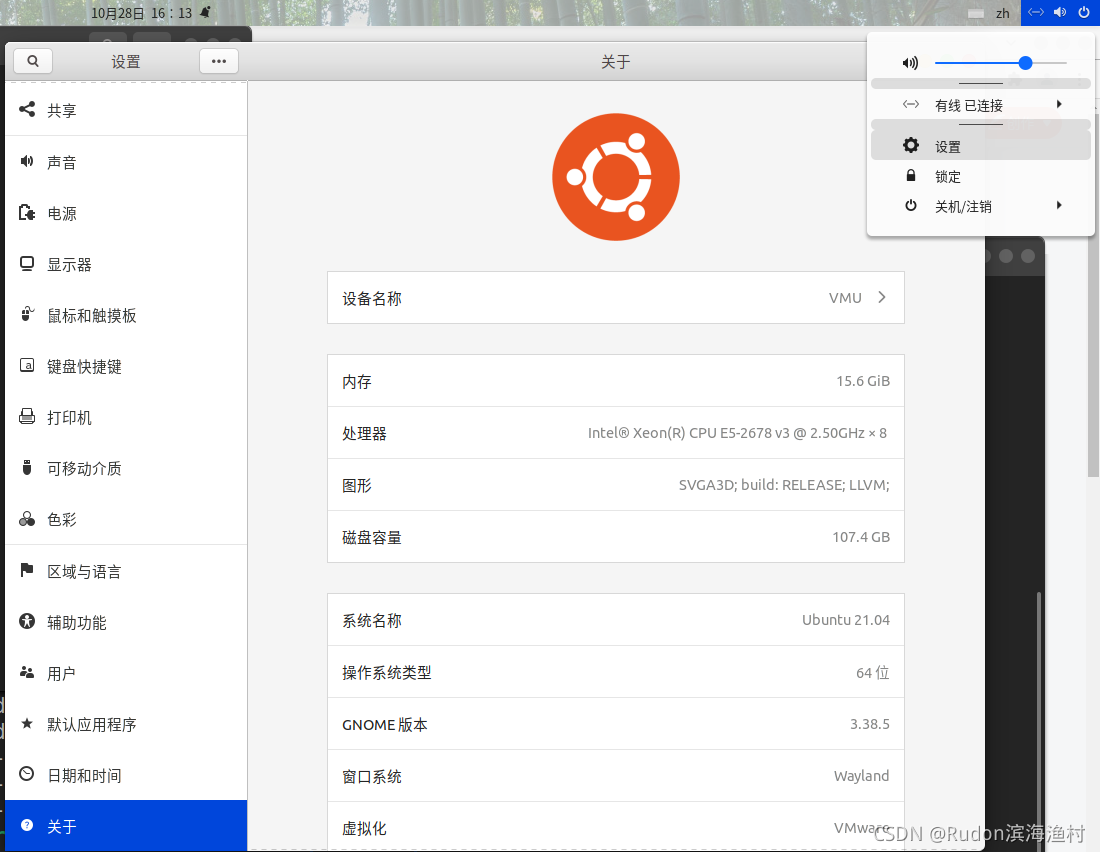Screen dimensions: 1100x852
Task: Click the power plug icon beside 电源
Action: [x=27, y=213]
